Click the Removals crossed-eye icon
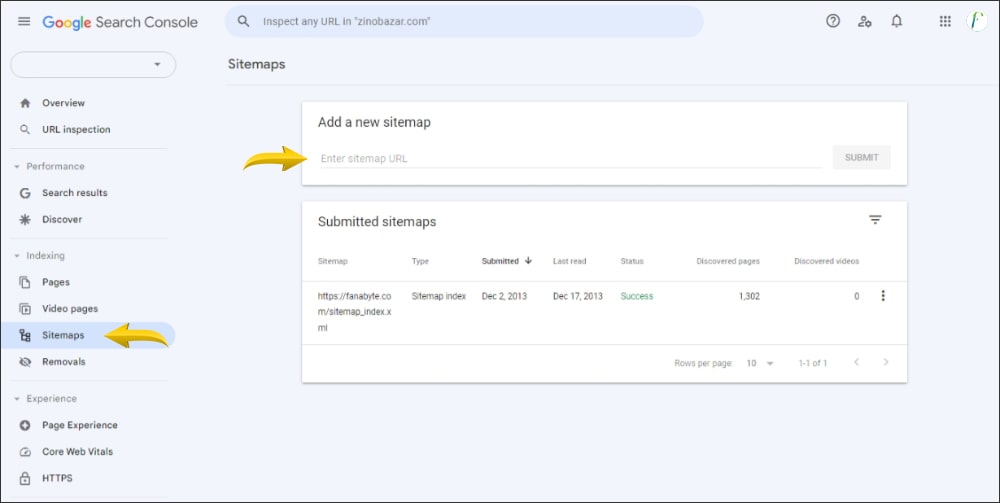 (x=25, y=361)
